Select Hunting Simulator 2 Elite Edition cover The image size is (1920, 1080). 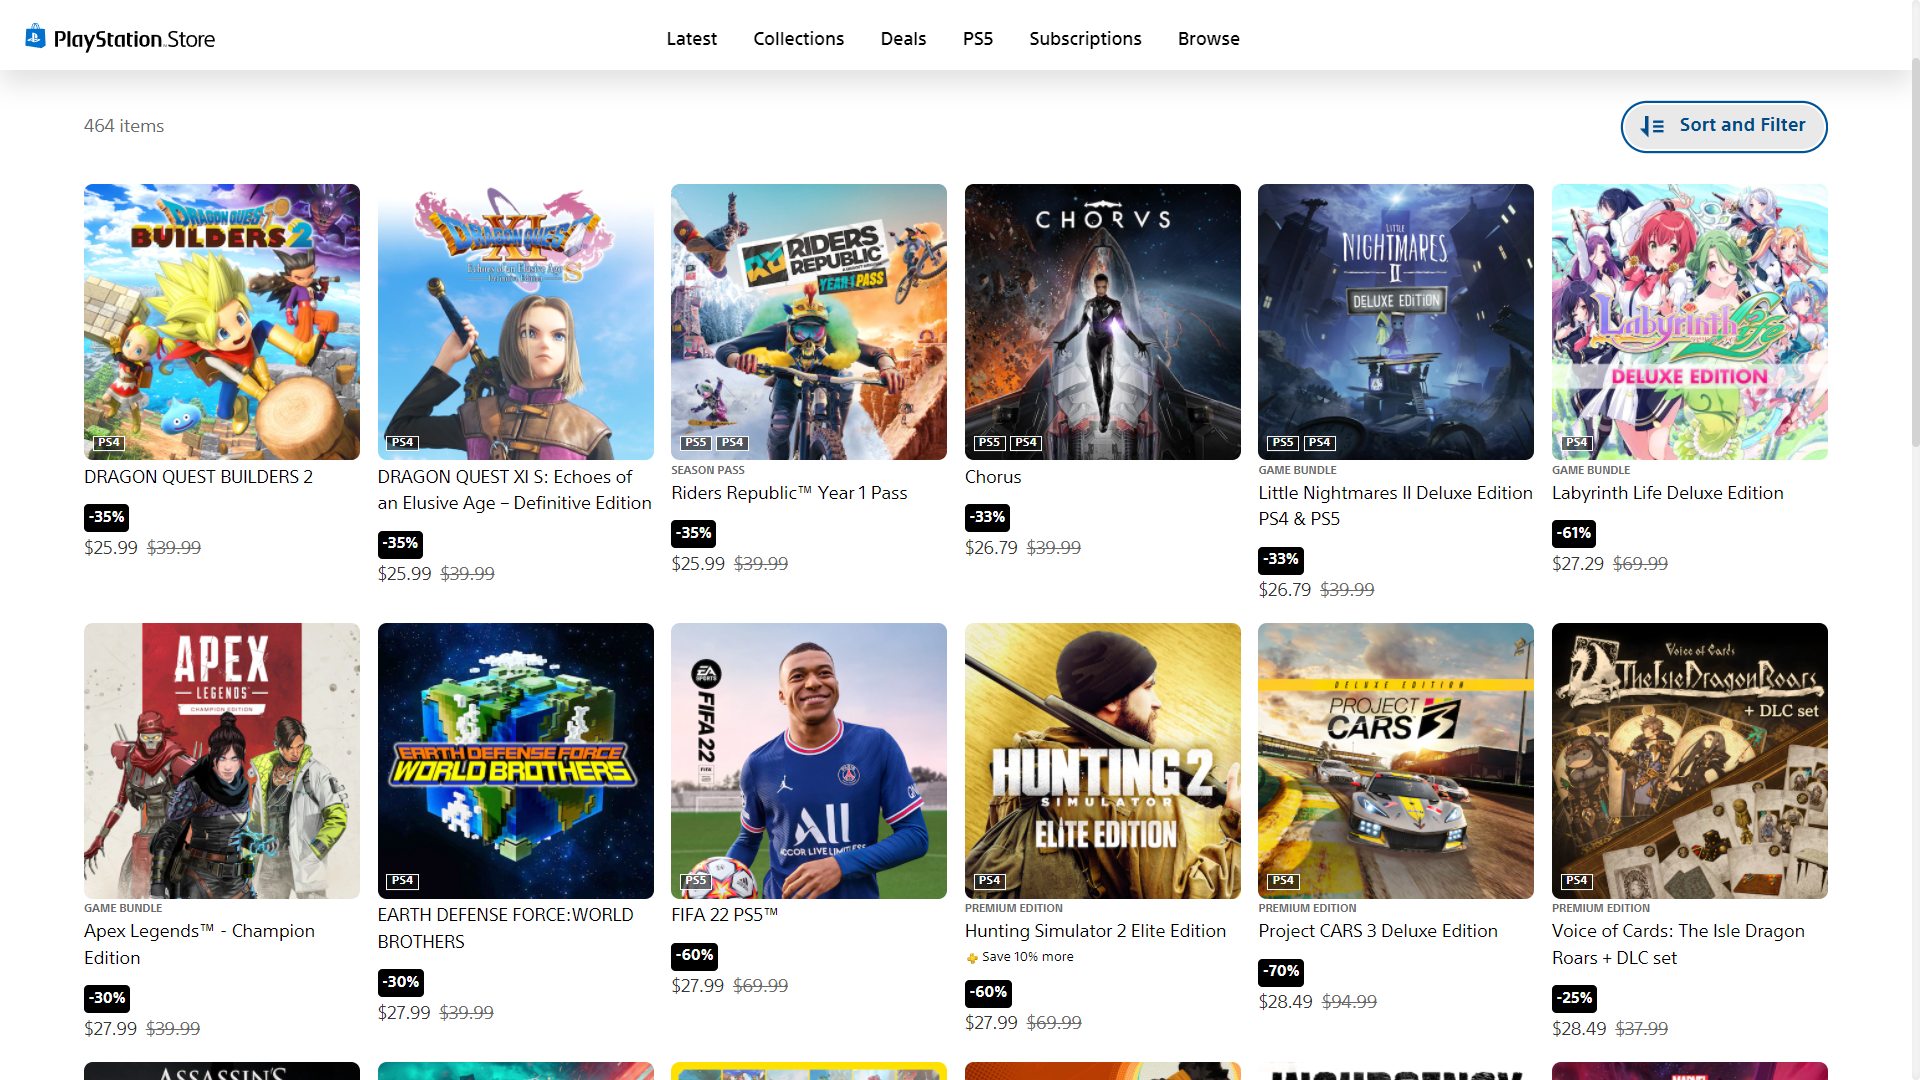1102,760
